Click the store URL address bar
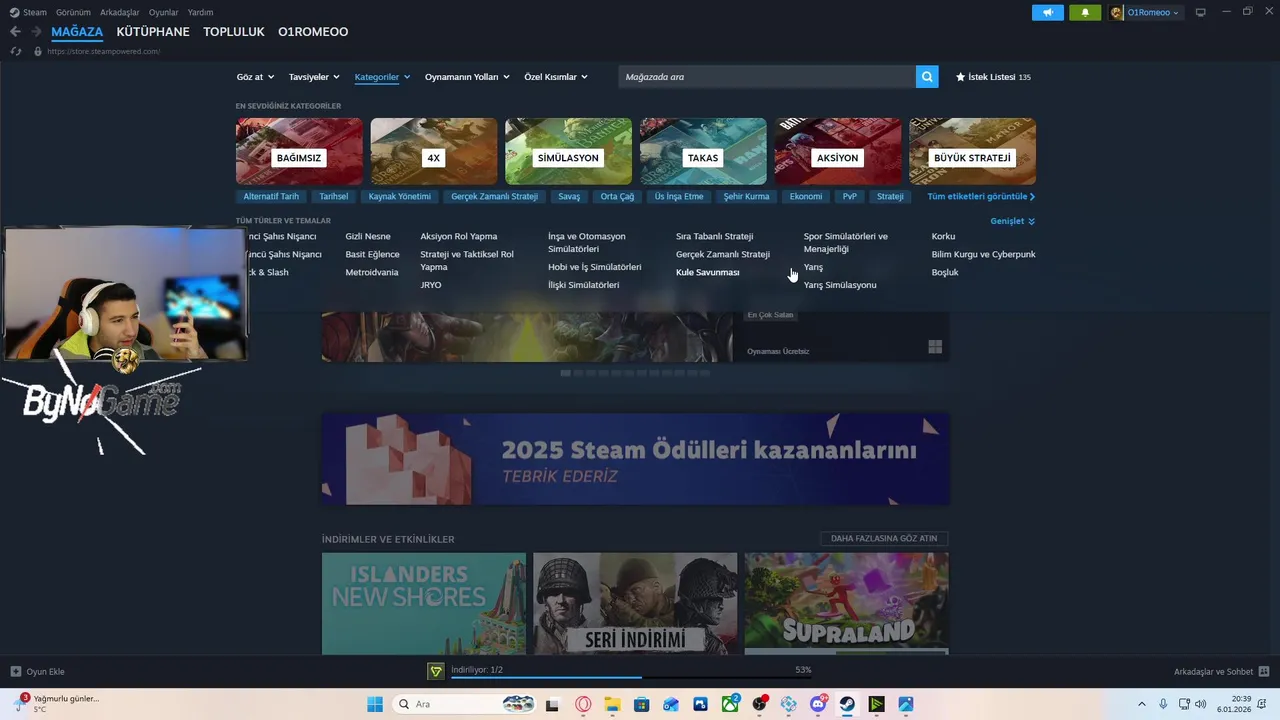 click(103, 51)
